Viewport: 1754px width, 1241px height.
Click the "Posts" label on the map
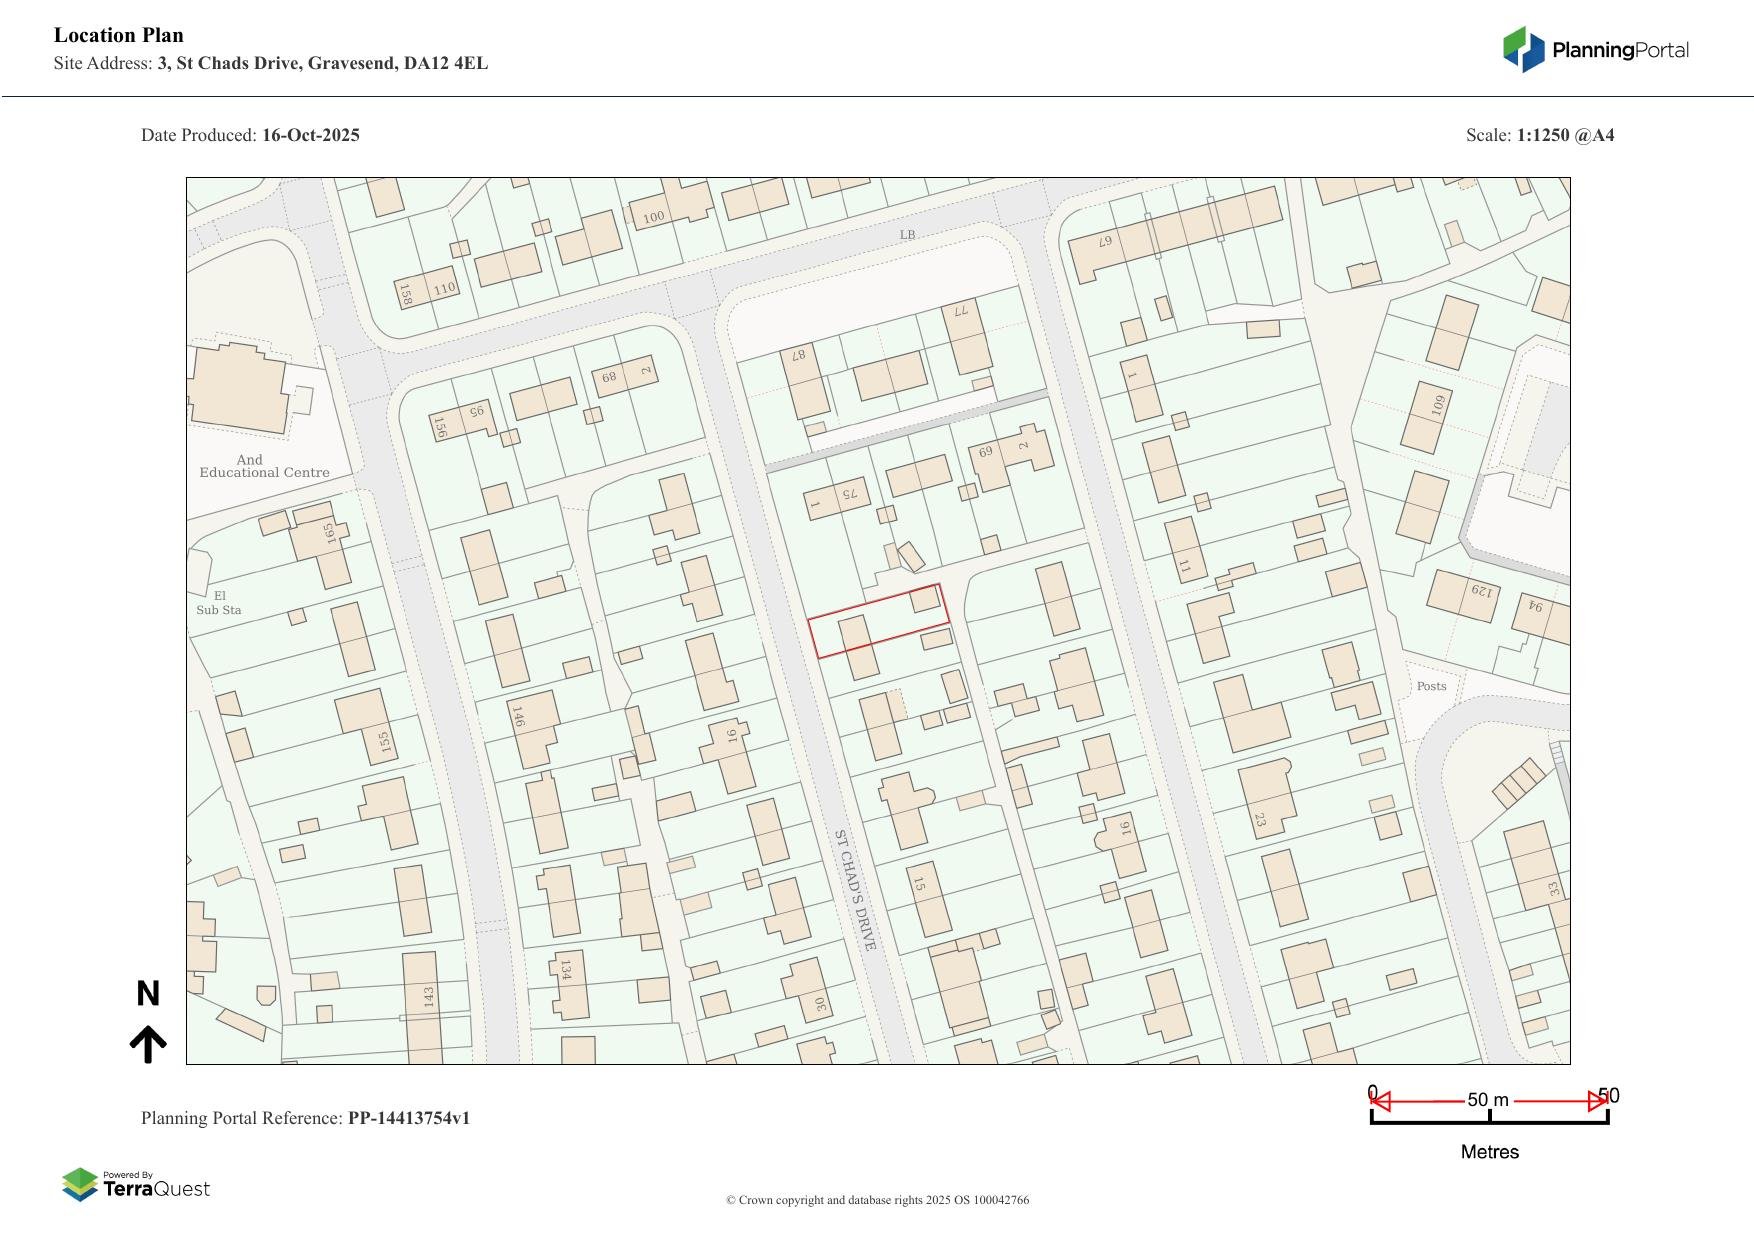coord(1431,686)
